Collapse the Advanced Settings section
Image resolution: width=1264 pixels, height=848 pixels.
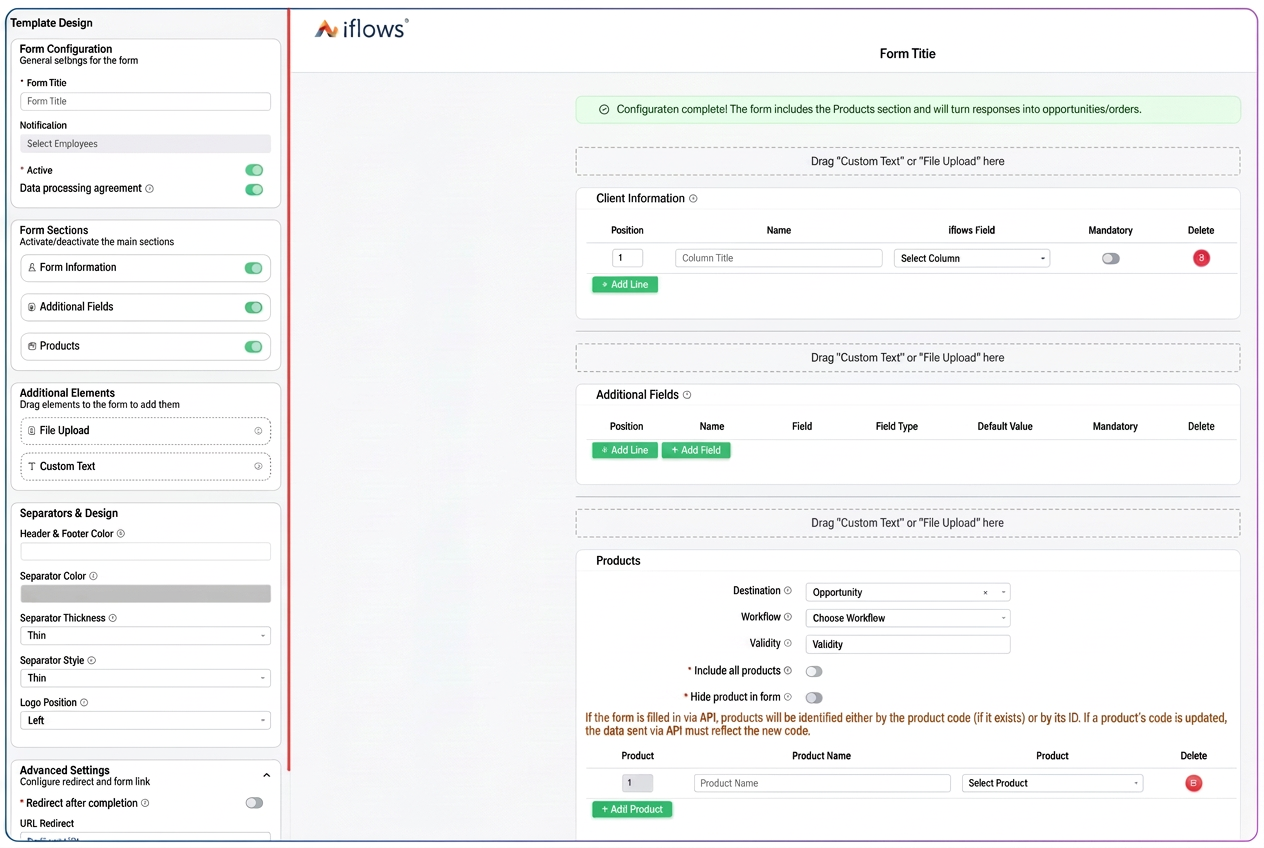266,775
